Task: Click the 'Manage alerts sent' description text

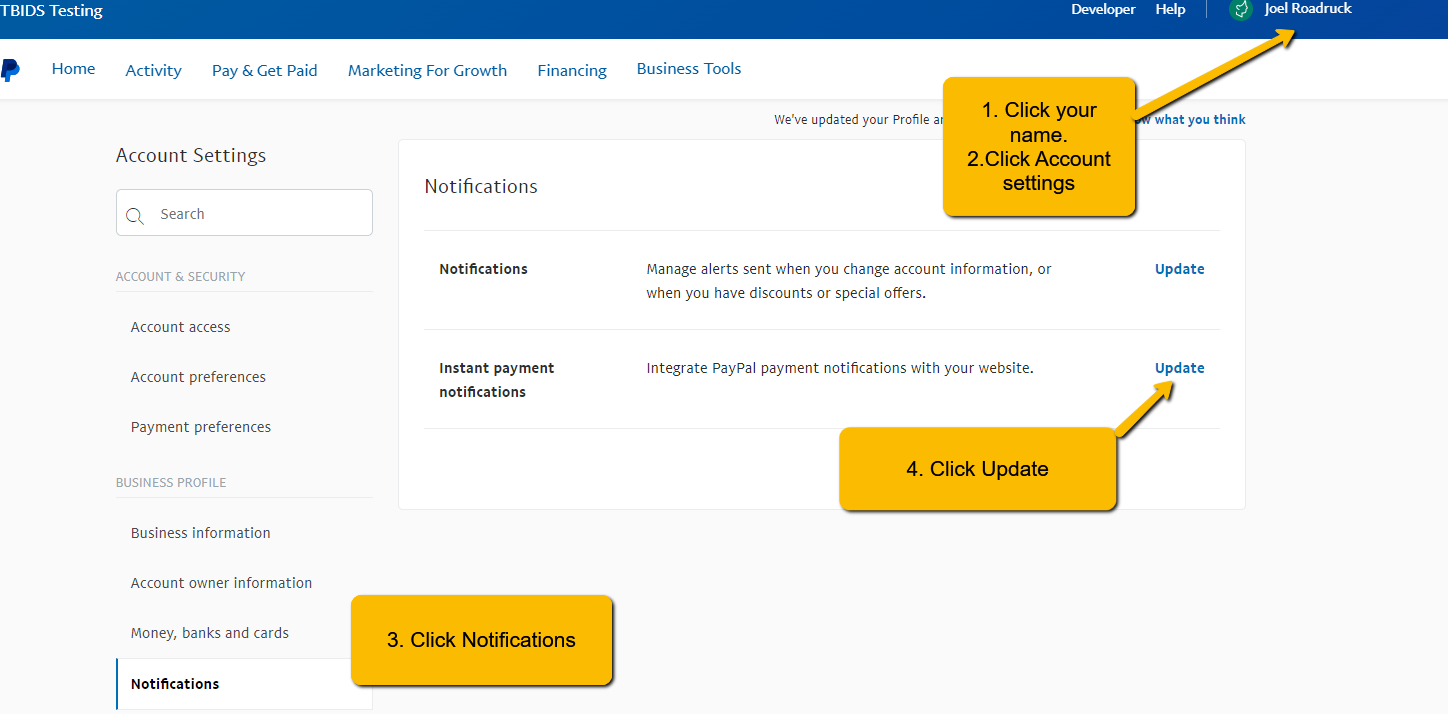Action: [x=849, y=281]
